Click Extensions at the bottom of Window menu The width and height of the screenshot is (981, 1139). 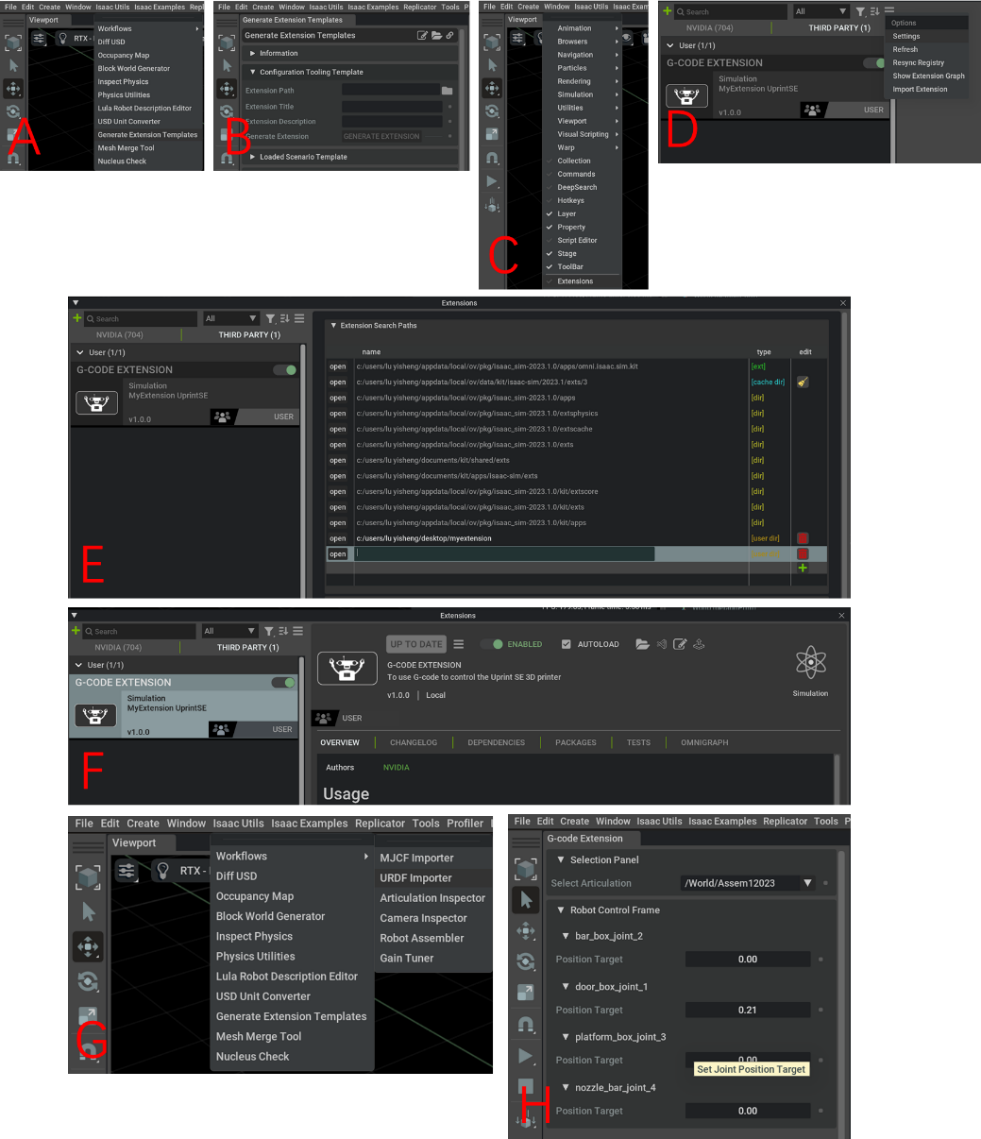[x=575, y=281]
